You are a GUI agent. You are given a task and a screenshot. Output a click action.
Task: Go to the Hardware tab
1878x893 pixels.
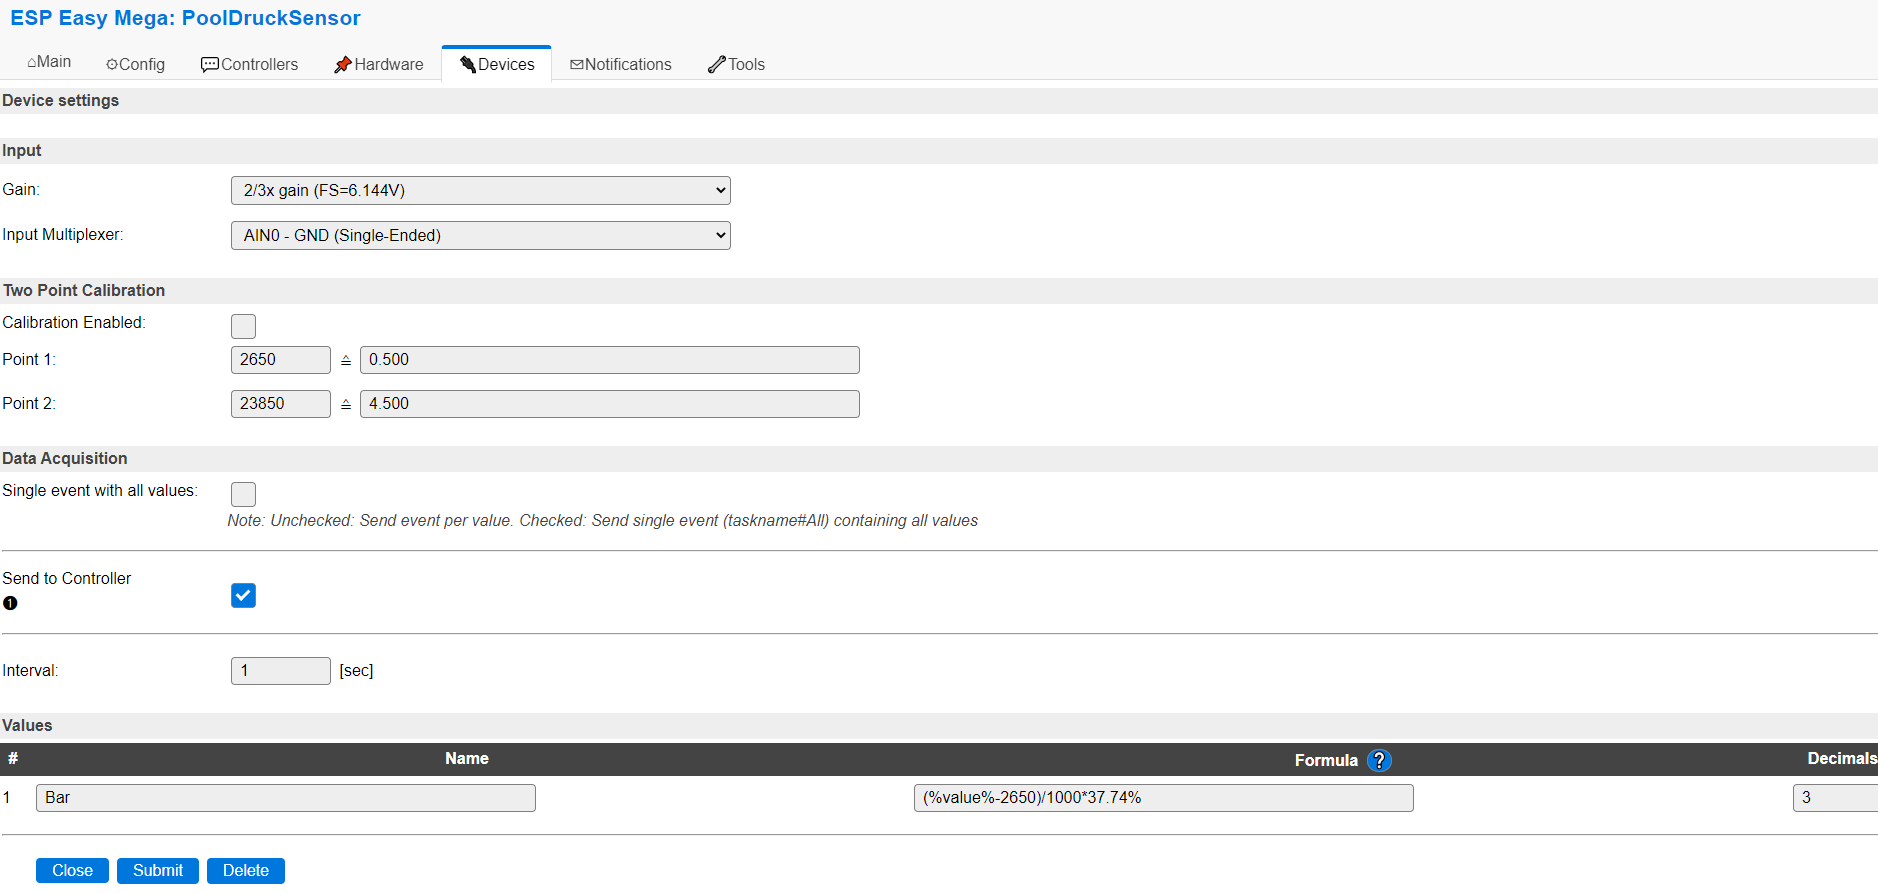coord(378,64)
